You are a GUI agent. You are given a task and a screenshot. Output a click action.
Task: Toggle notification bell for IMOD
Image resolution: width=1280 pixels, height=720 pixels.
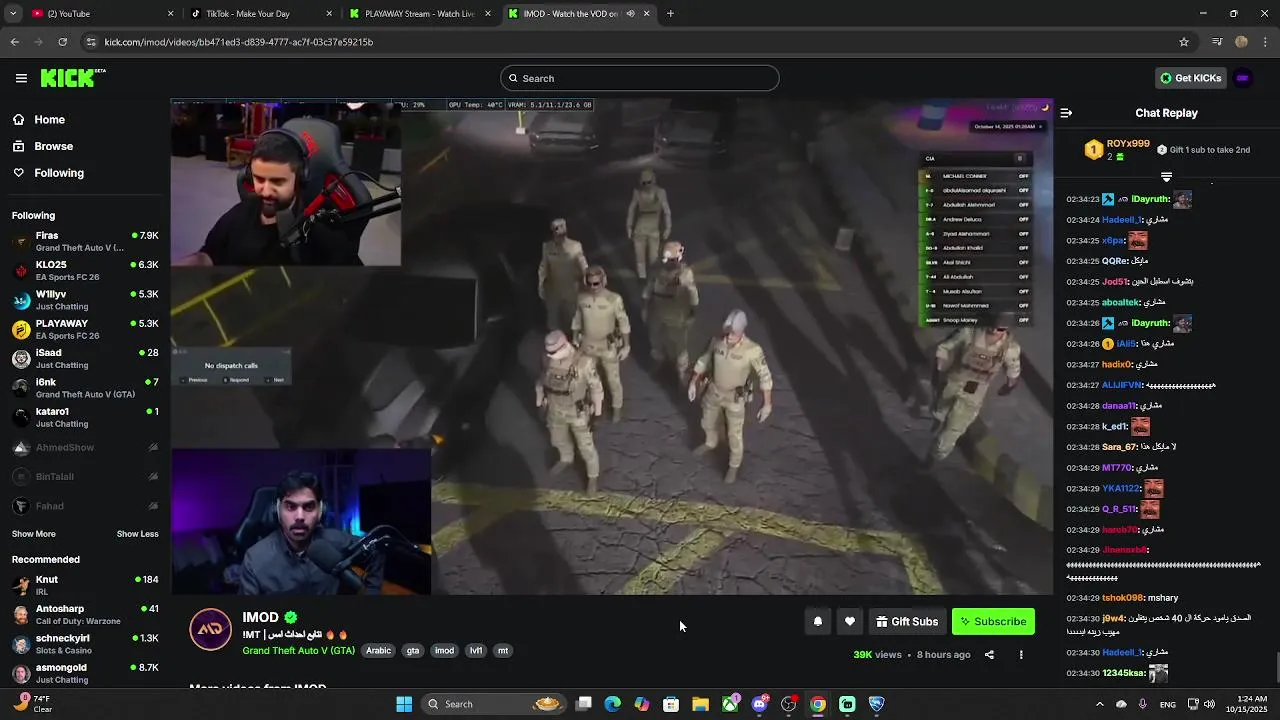pyautogui.click(x=817, y=622)
